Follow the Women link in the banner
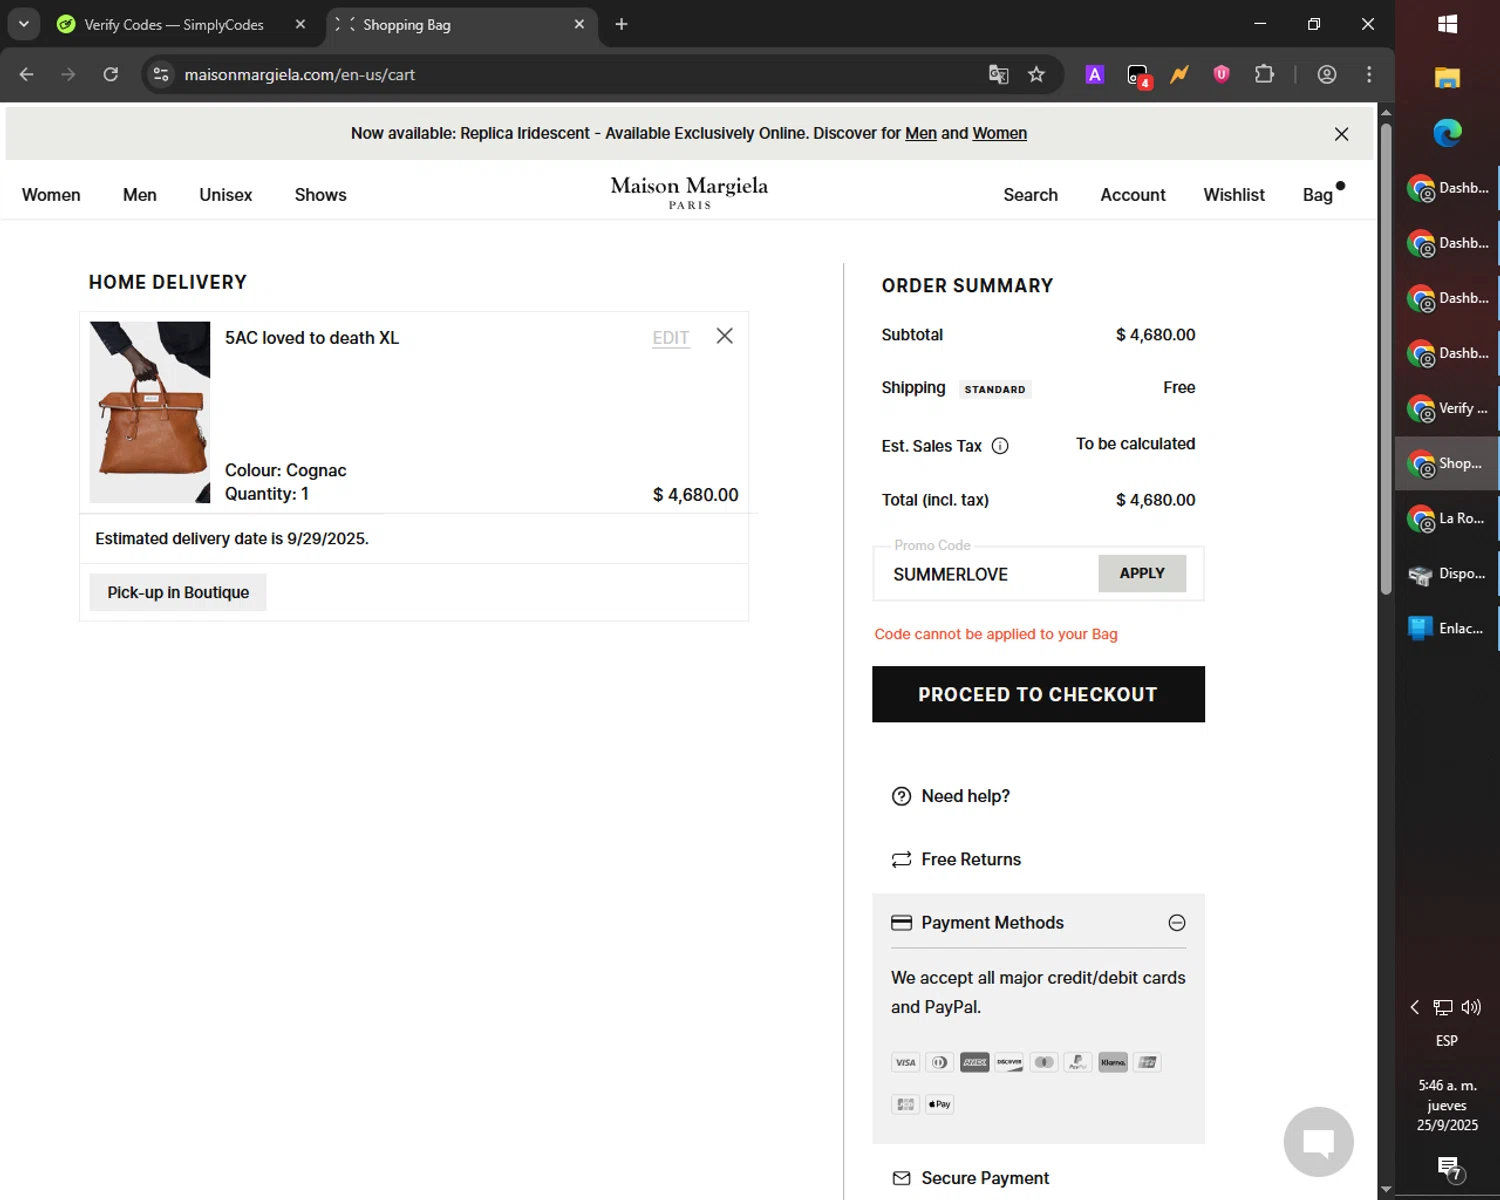The height and width of the screenshot is (1200, 1500). 1000,134
